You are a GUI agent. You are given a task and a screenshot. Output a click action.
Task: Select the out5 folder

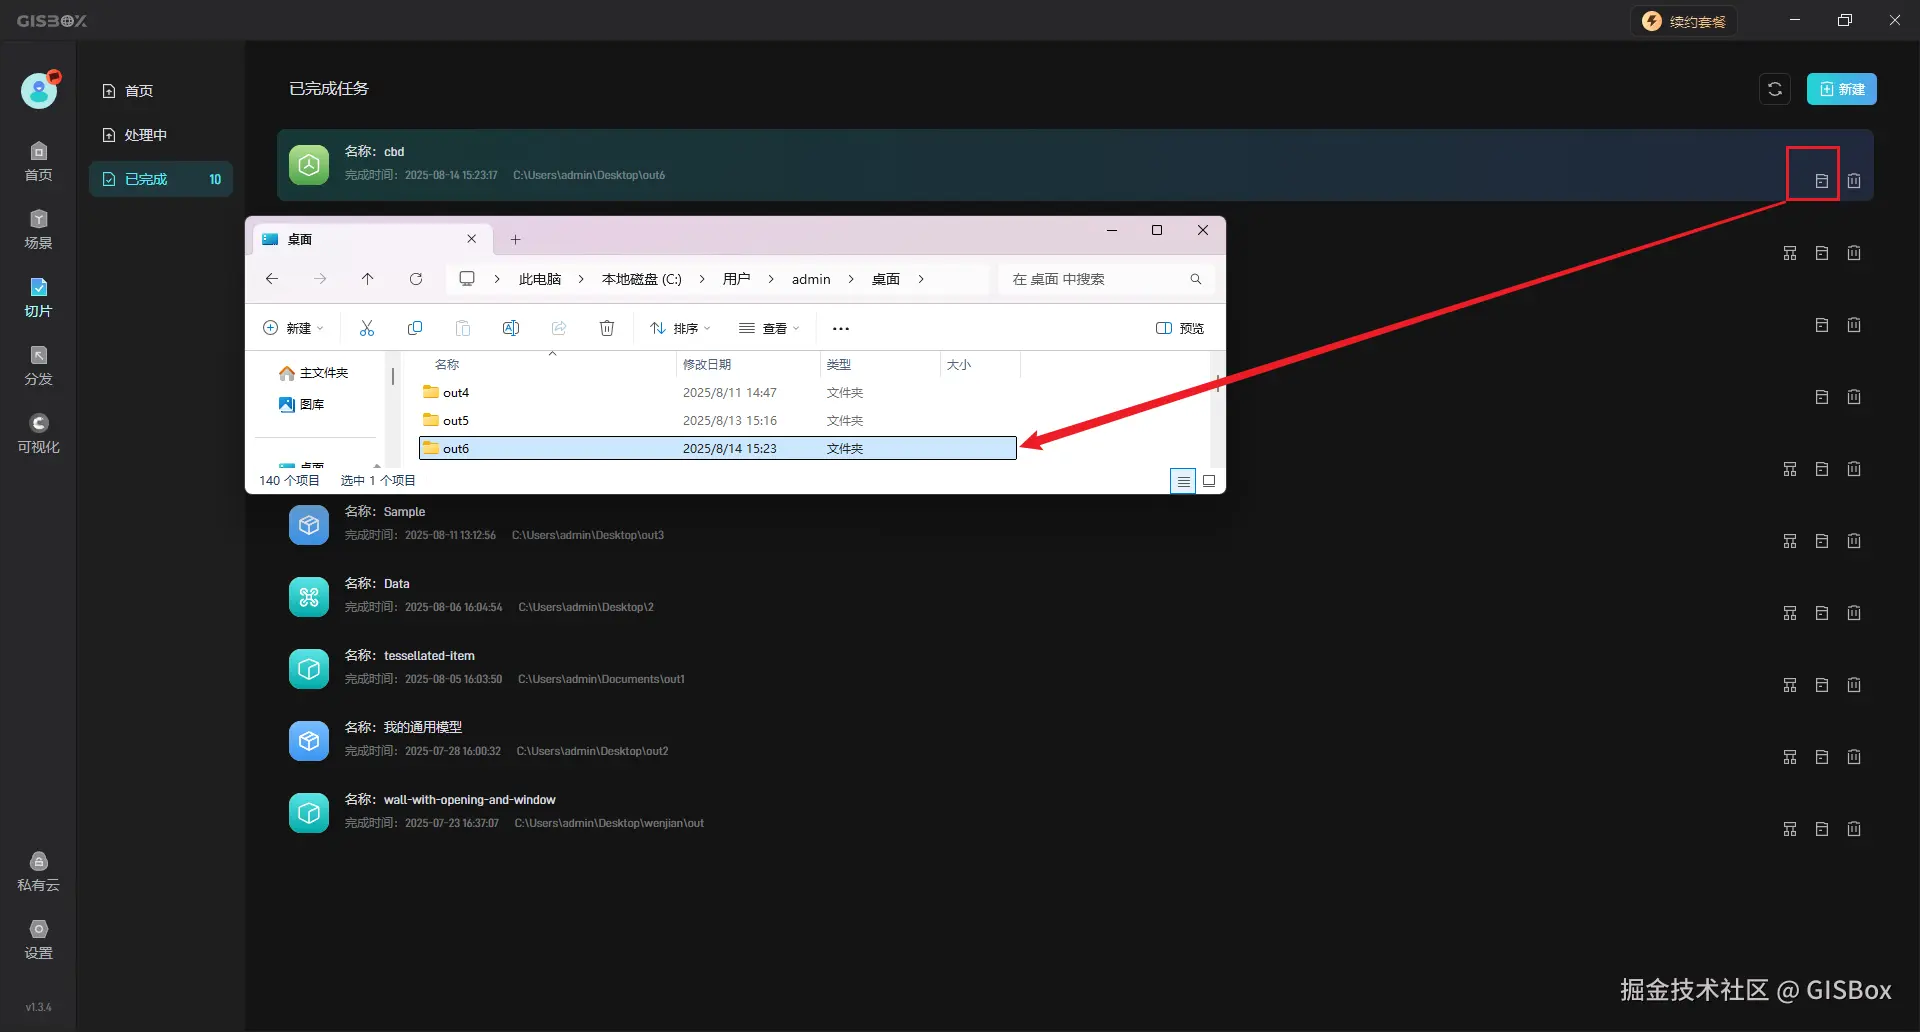point(717,420)
